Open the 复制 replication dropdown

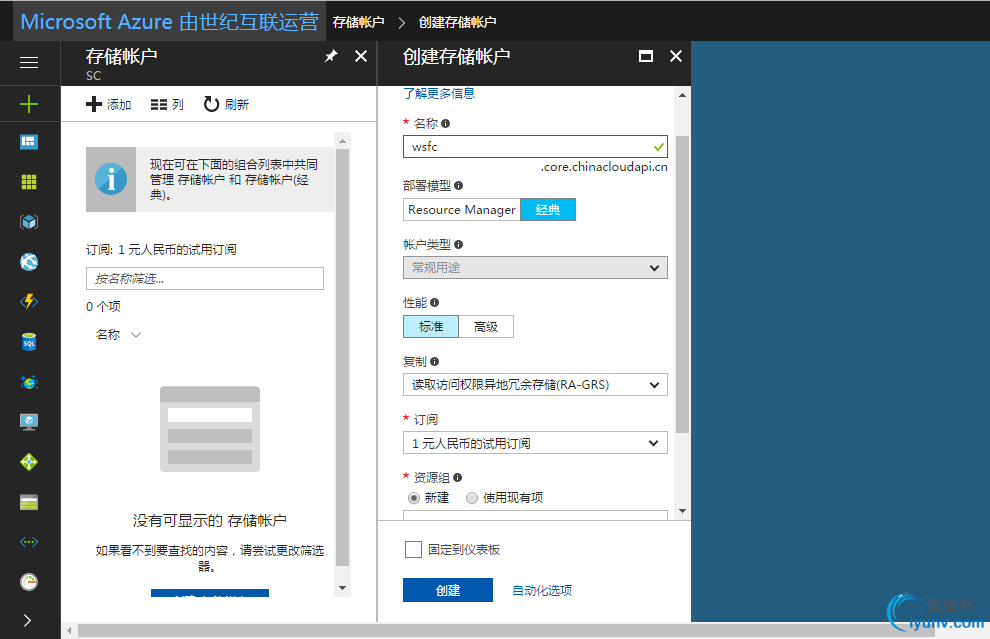point(535,385)
